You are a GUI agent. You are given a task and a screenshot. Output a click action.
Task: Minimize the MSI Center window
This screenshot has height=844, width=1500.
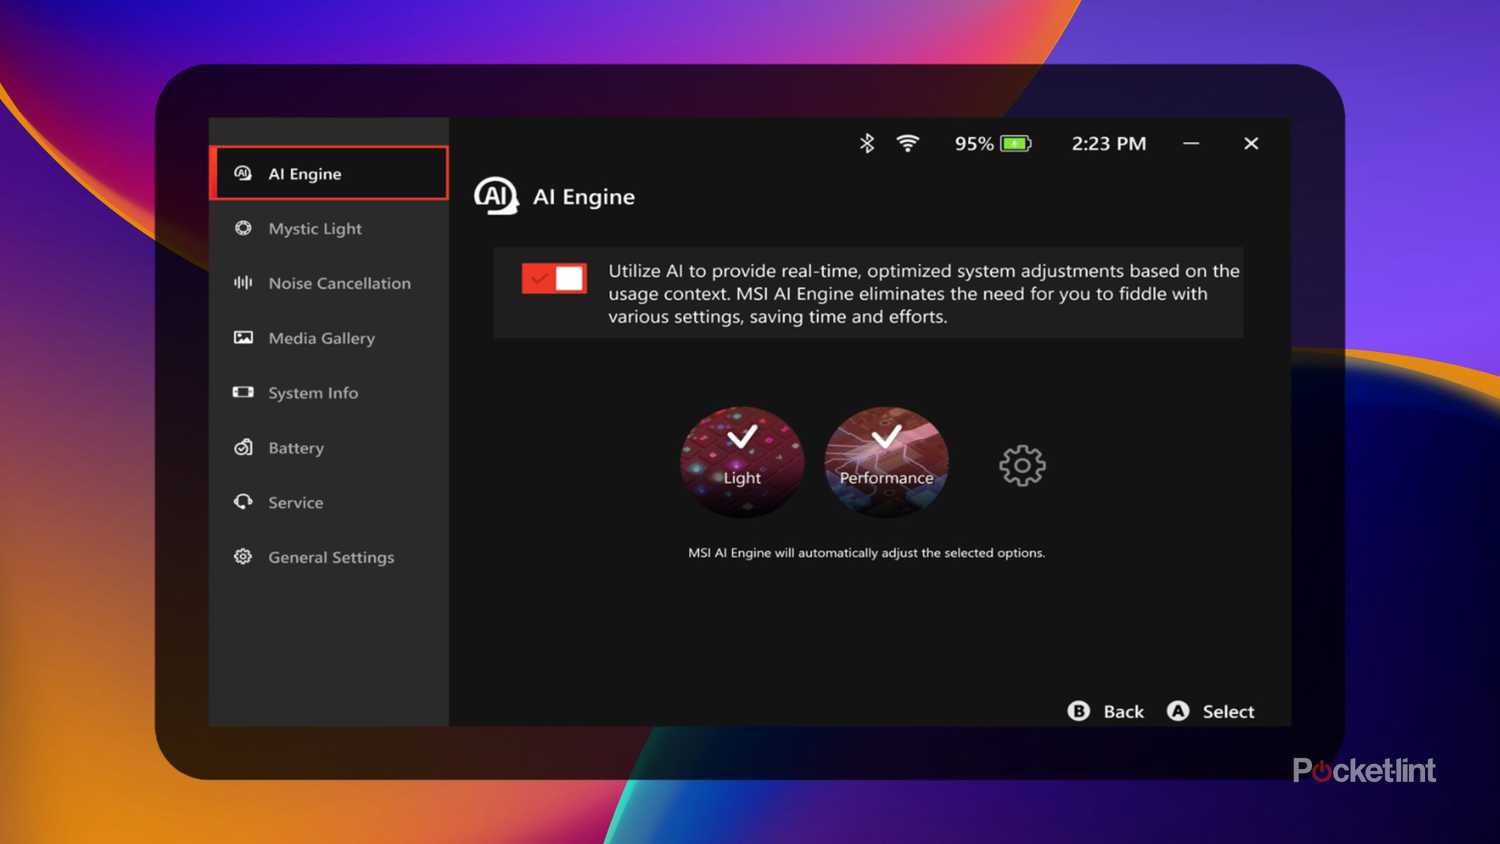(x=1191, y=143)
